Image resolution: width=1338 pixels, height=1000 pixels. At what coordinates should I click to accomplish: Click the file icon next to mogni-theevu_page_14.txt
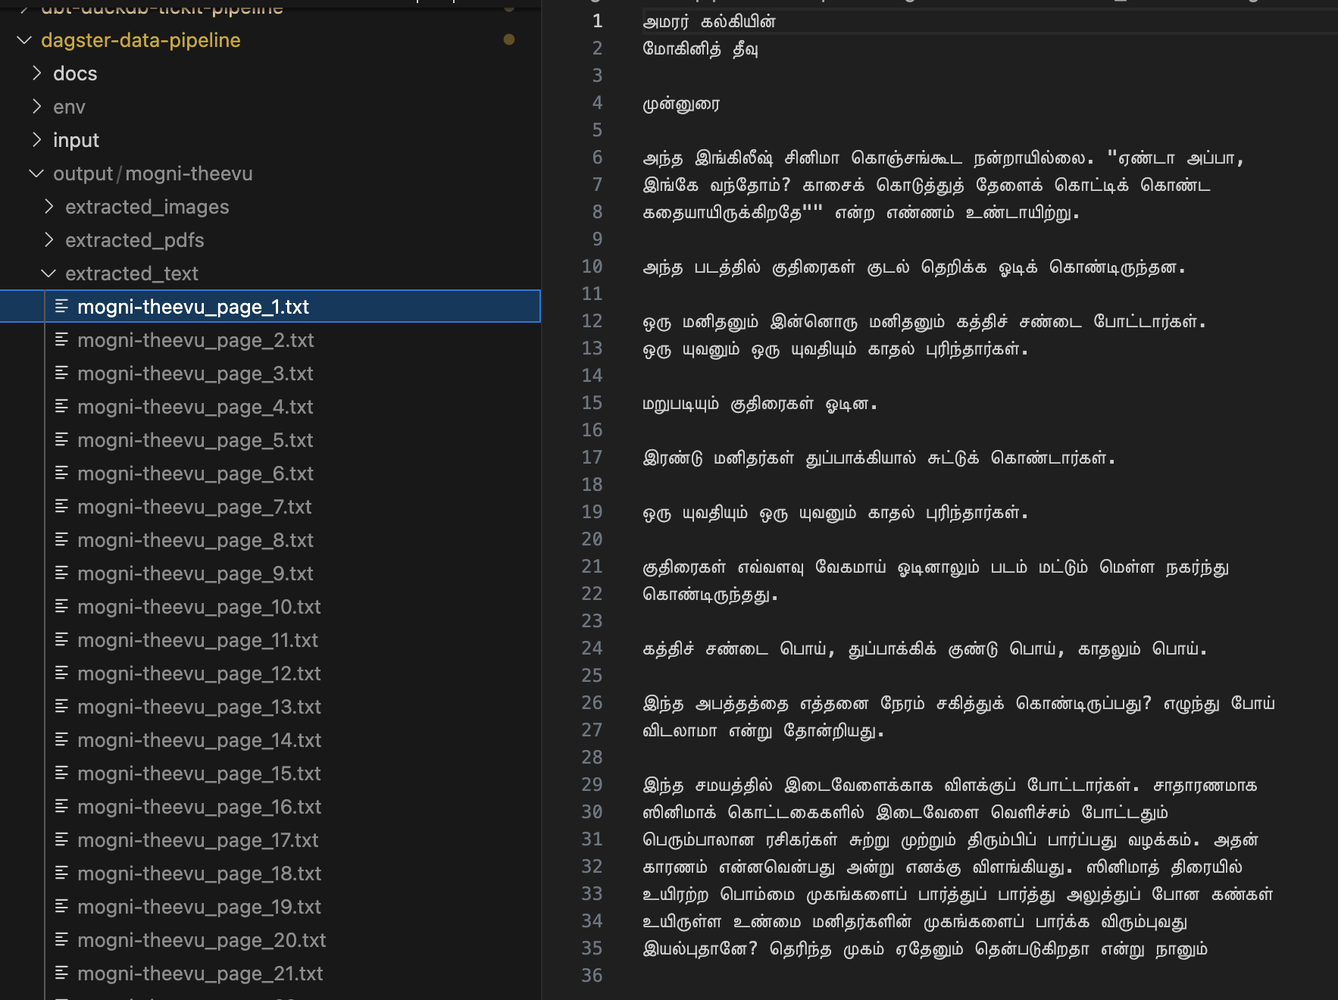(x=62, y=740)
